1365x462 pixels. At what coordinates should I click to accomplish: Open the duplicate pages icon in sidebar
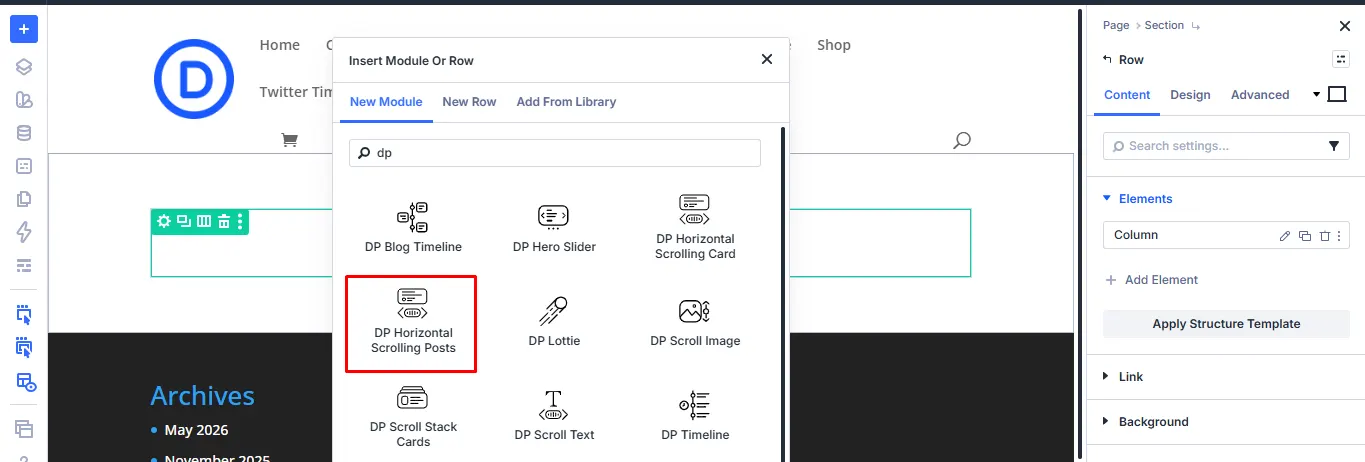pyautogui.click(x=24, y=199)
